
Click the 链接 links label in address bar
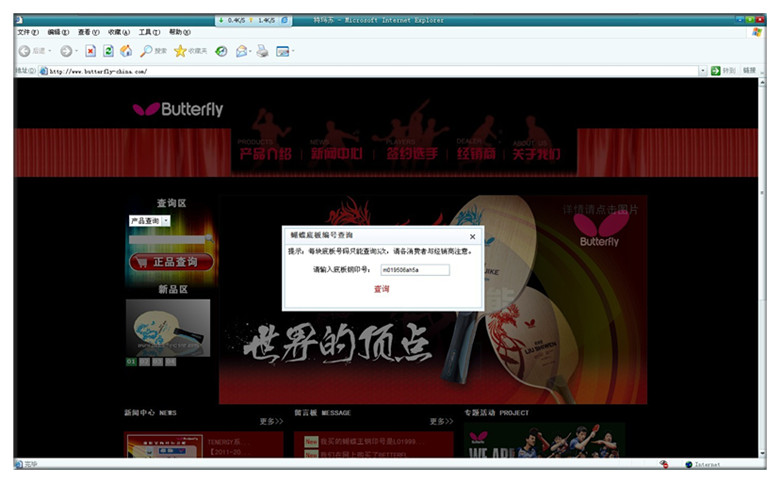click(749, 71)
